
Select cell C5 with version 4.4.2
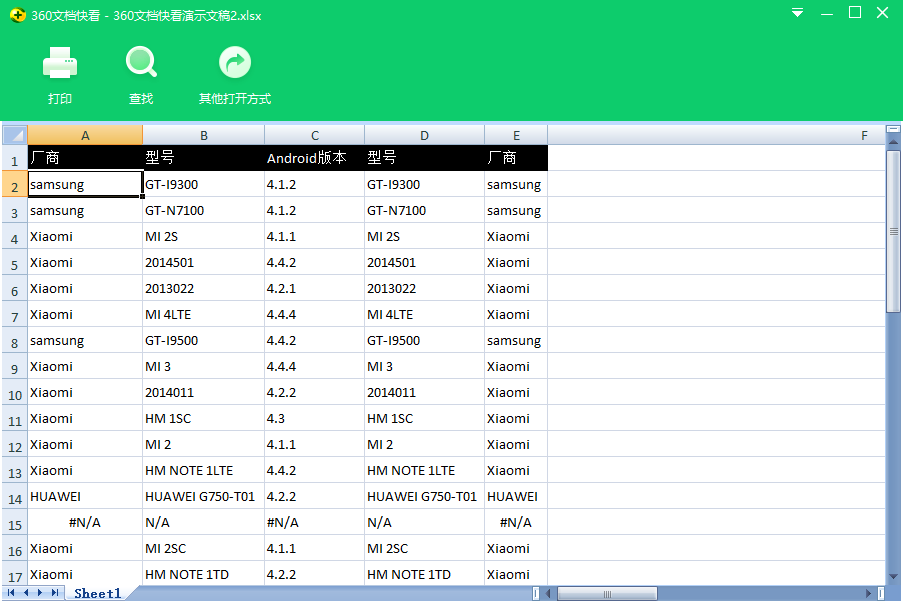314,262
